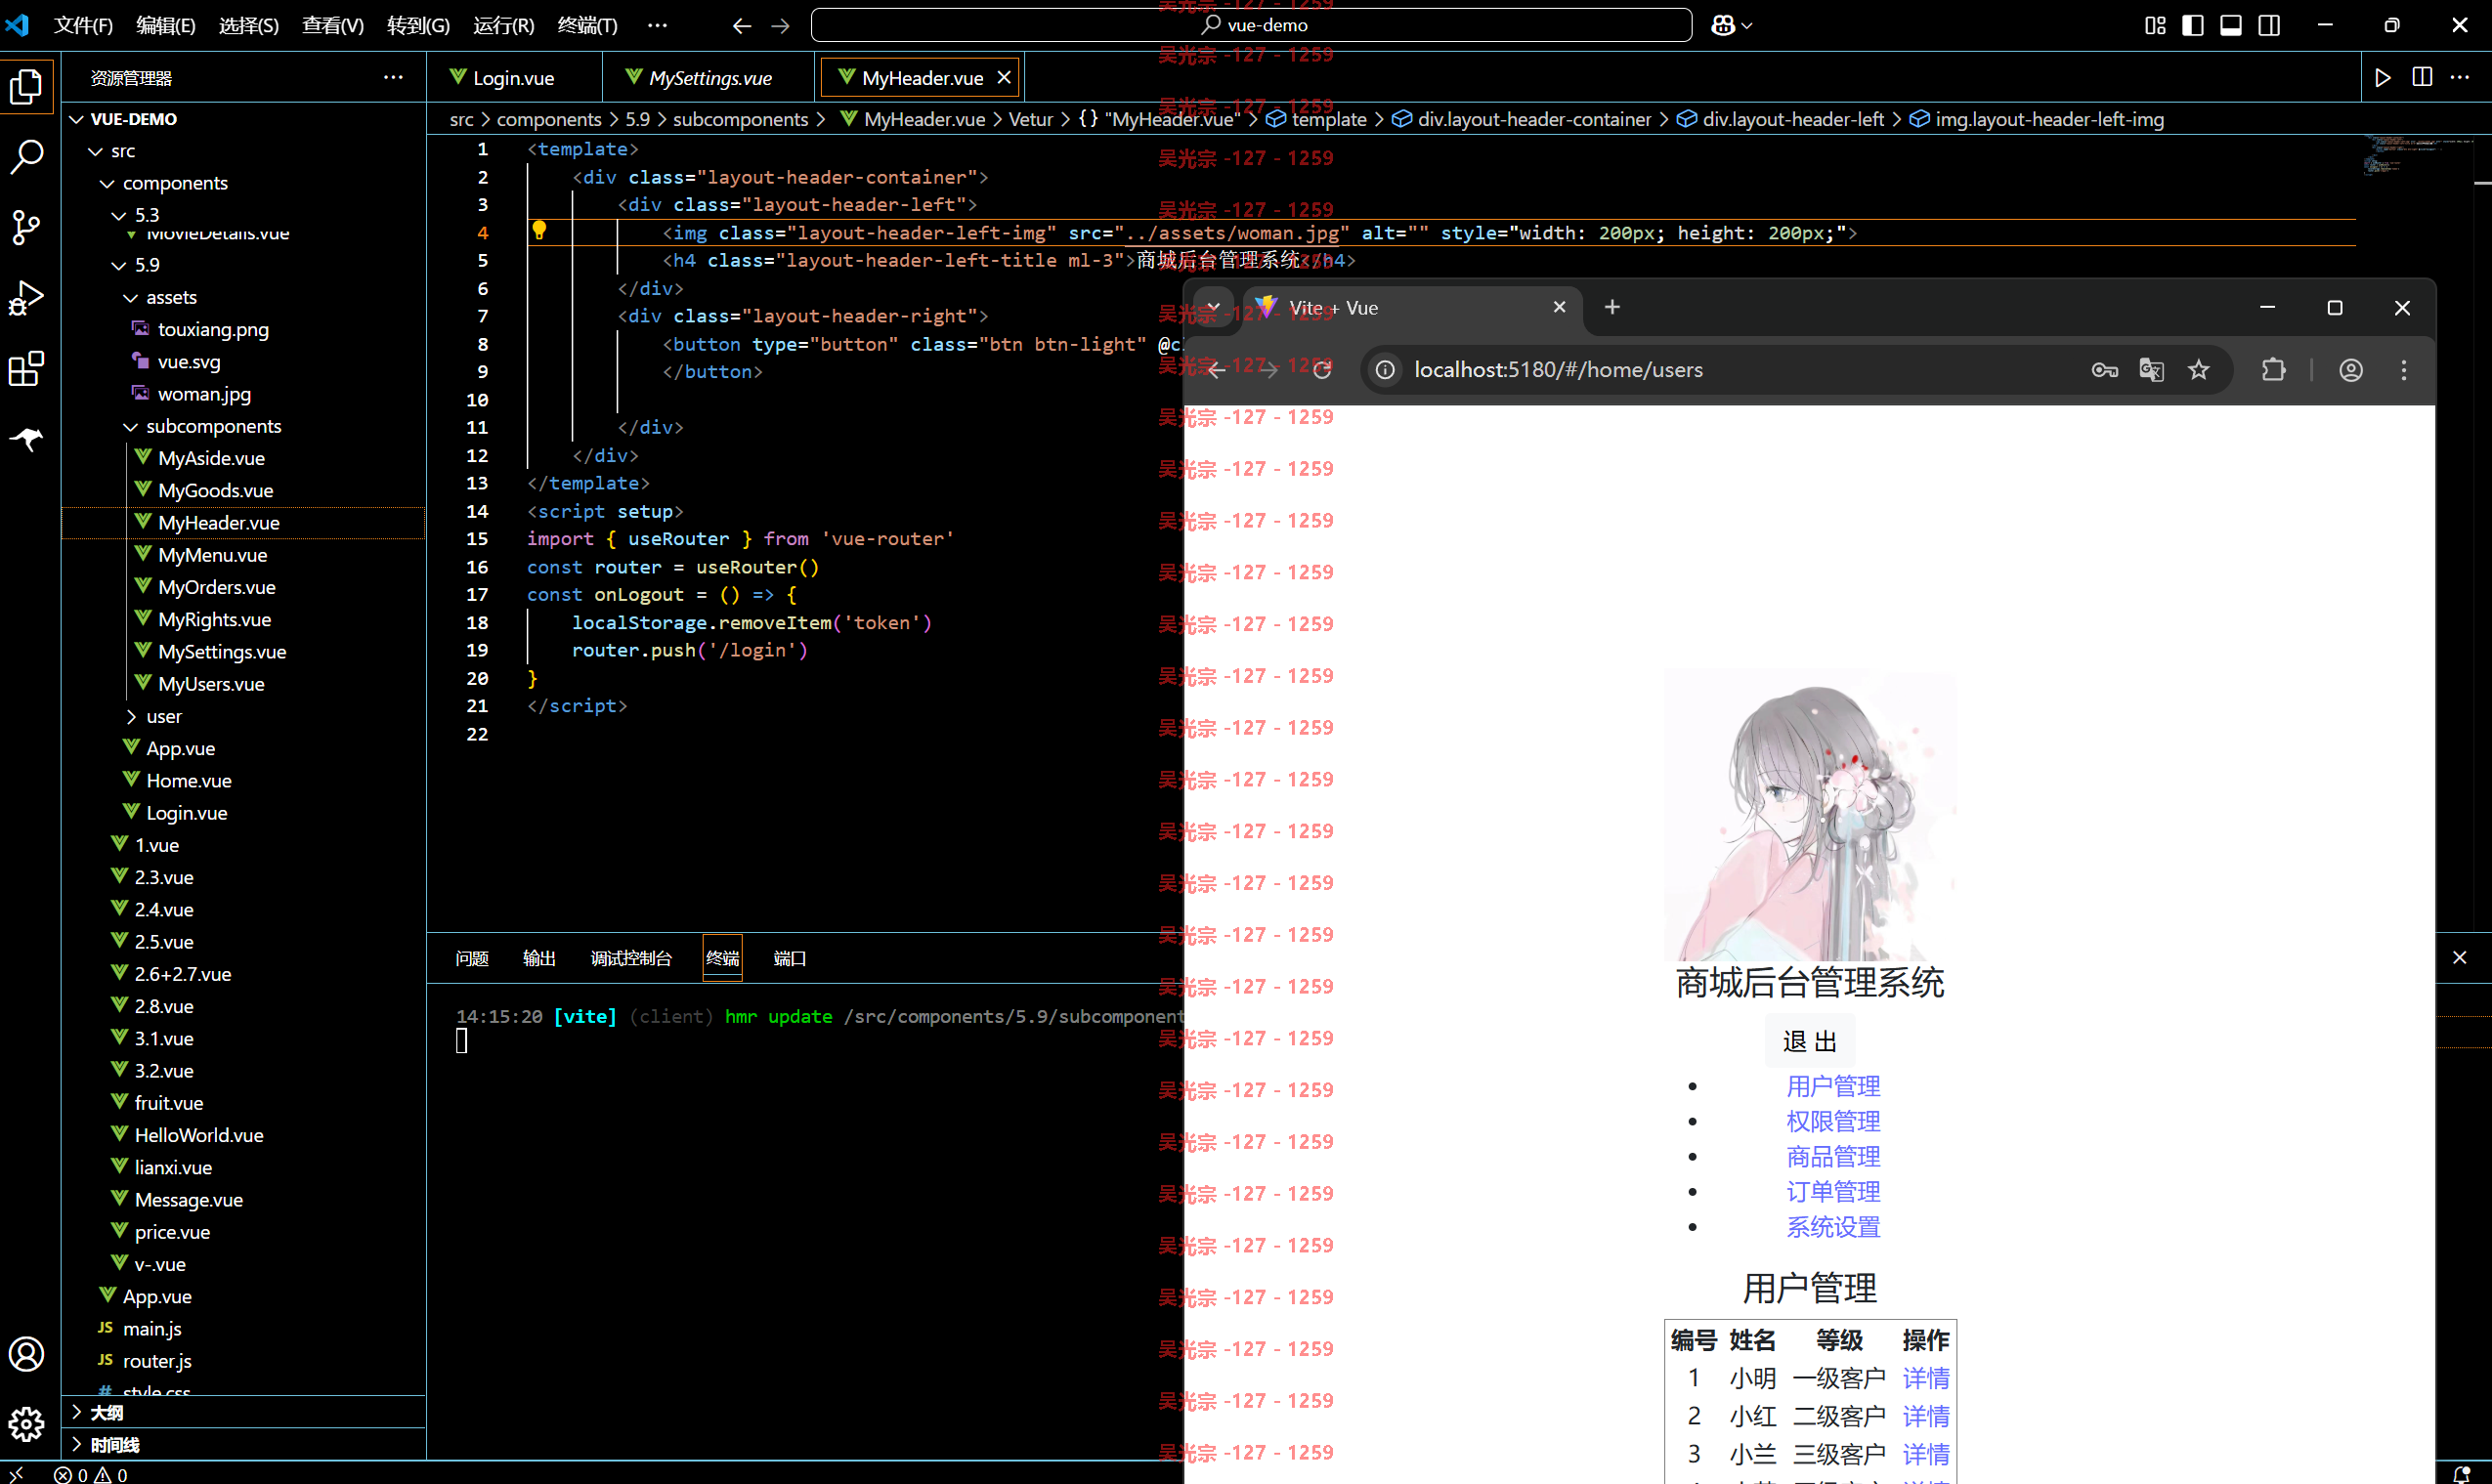
Task: Split the editor to the right
Action: [2422, 77]
